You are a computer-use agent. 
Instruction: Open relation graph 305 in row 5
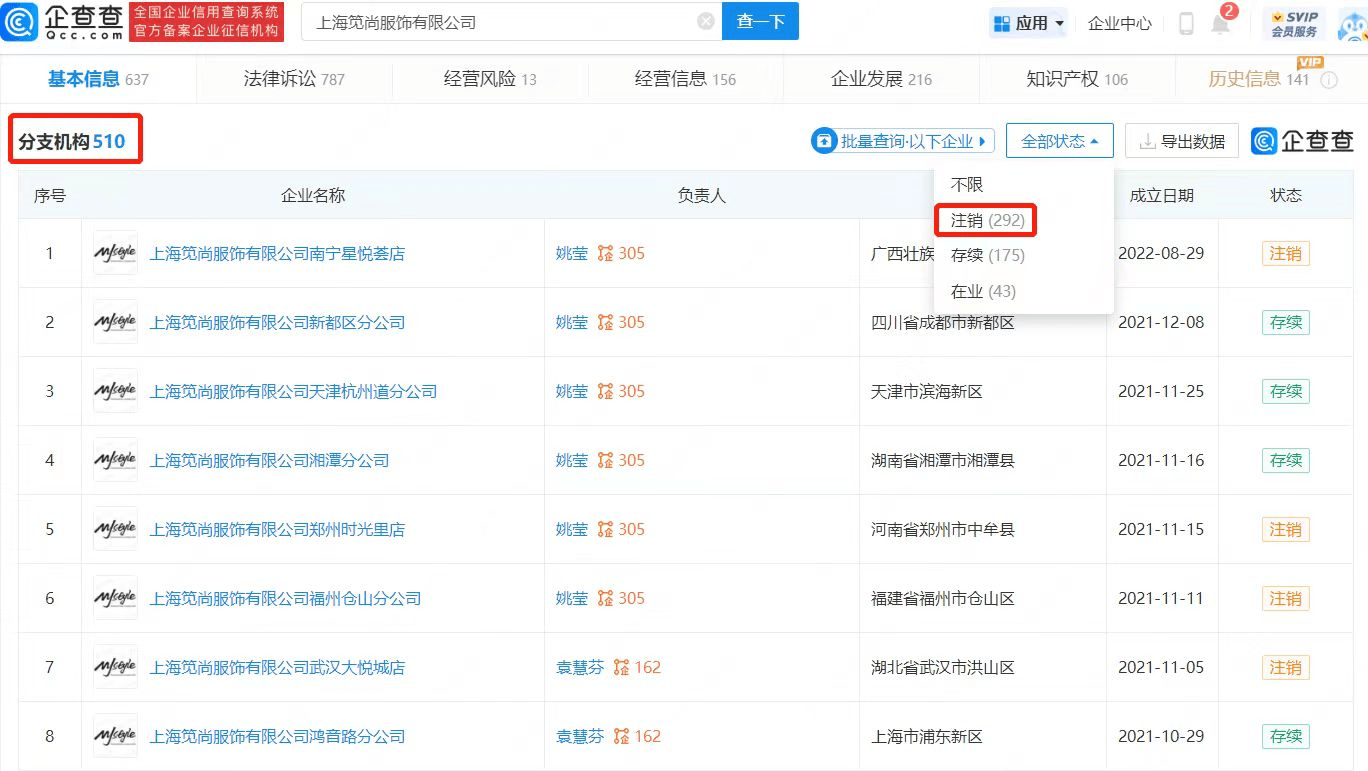[621, 530]
